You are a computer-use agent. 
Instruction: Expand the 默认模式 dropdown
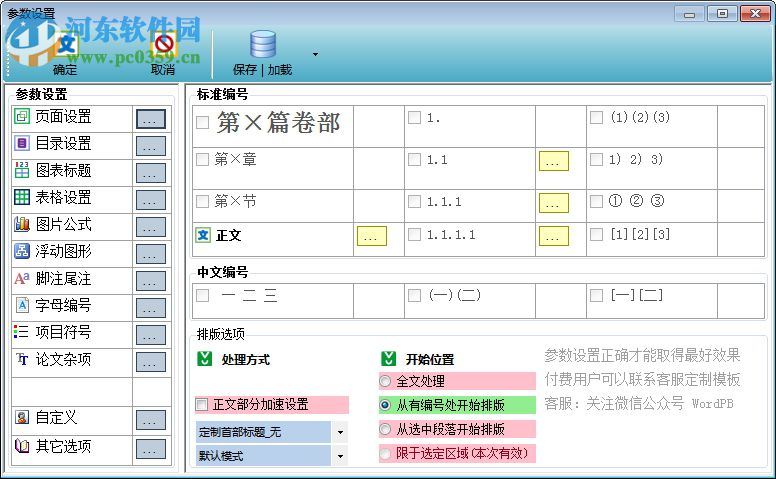340,456
